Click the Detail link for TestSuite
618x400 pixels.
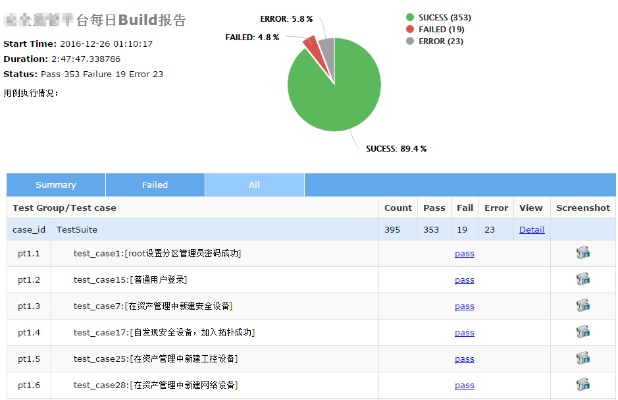pos(532,230)
